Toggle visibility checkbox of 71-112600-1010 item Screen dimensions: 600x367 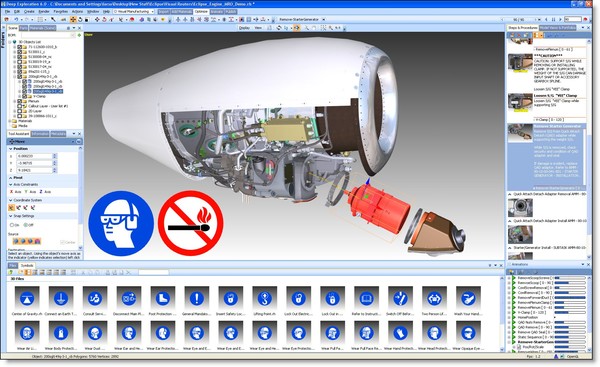20,47
